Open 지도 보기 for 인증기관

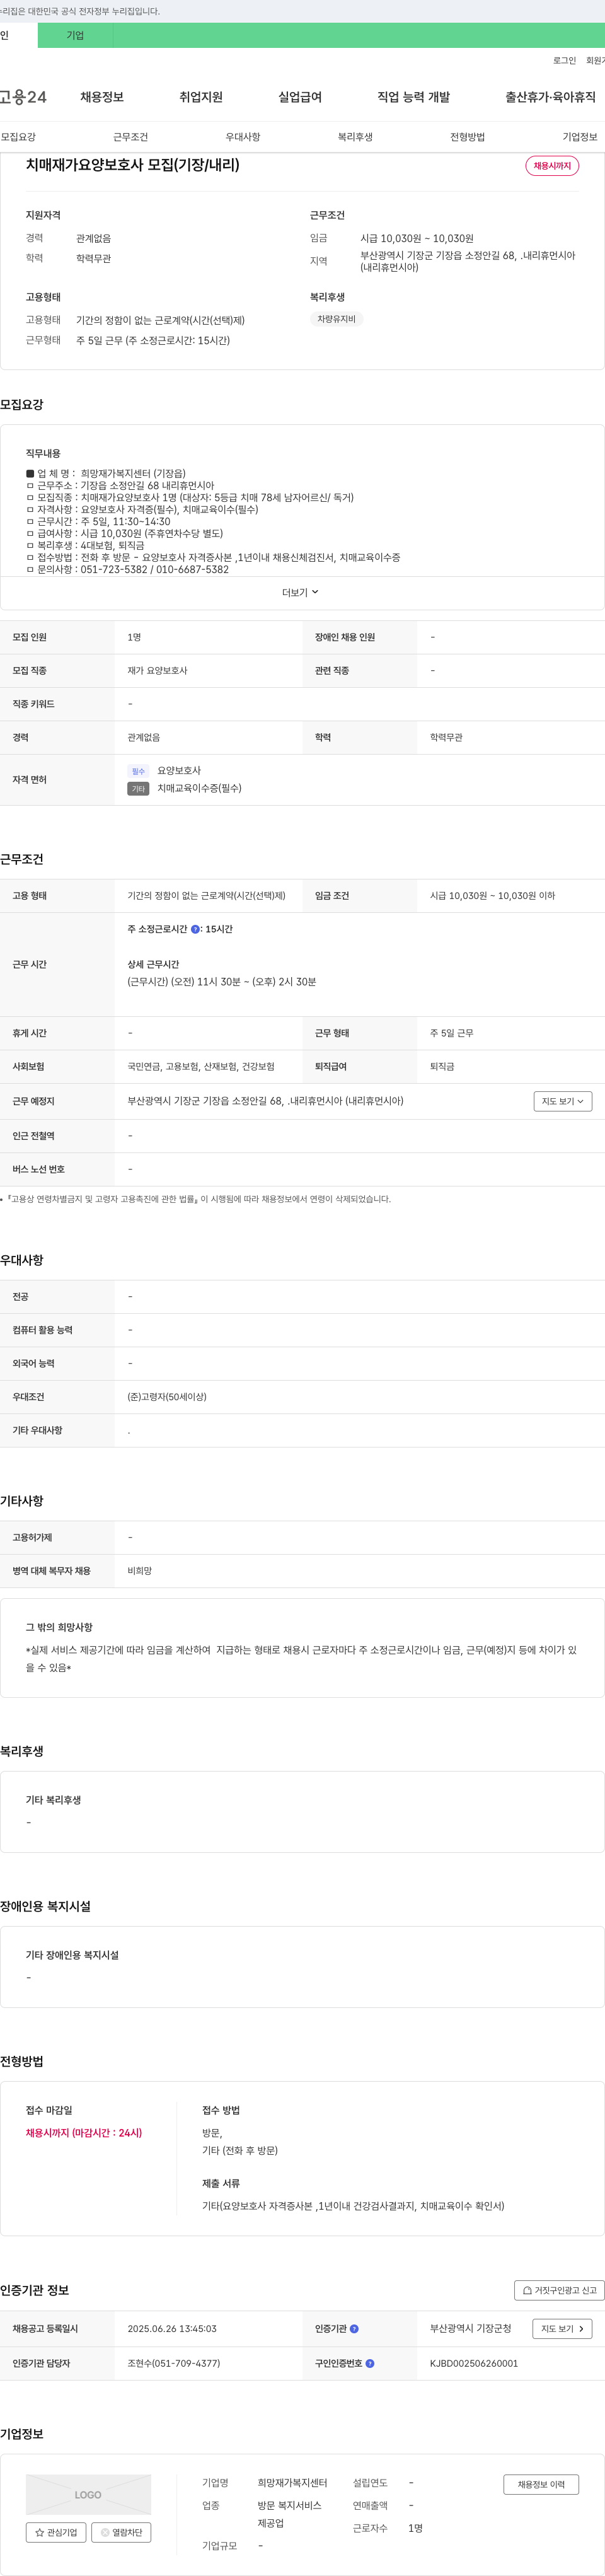pyautogui.click(x=562, y=2329)
